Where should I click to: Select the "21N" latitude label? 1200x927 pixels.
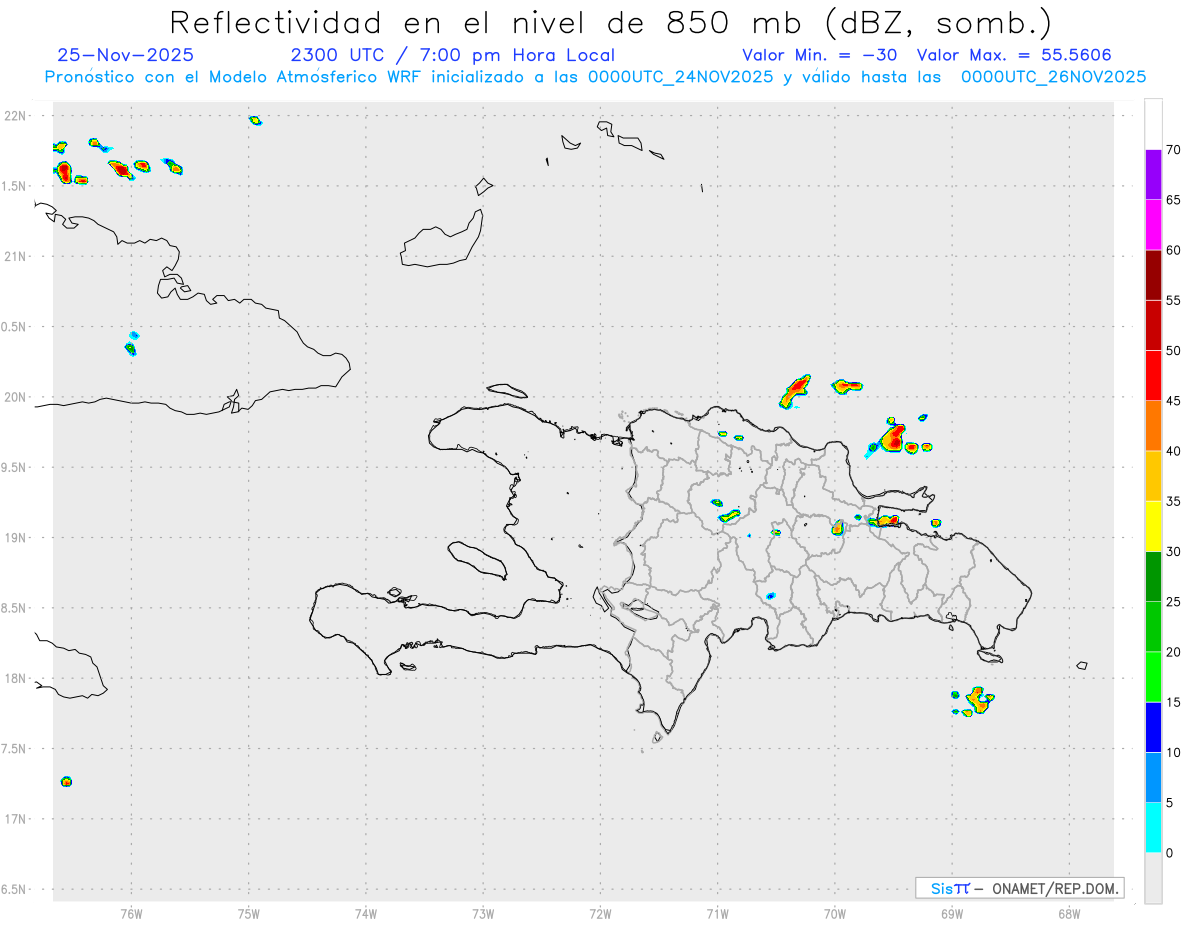[17, 257]
